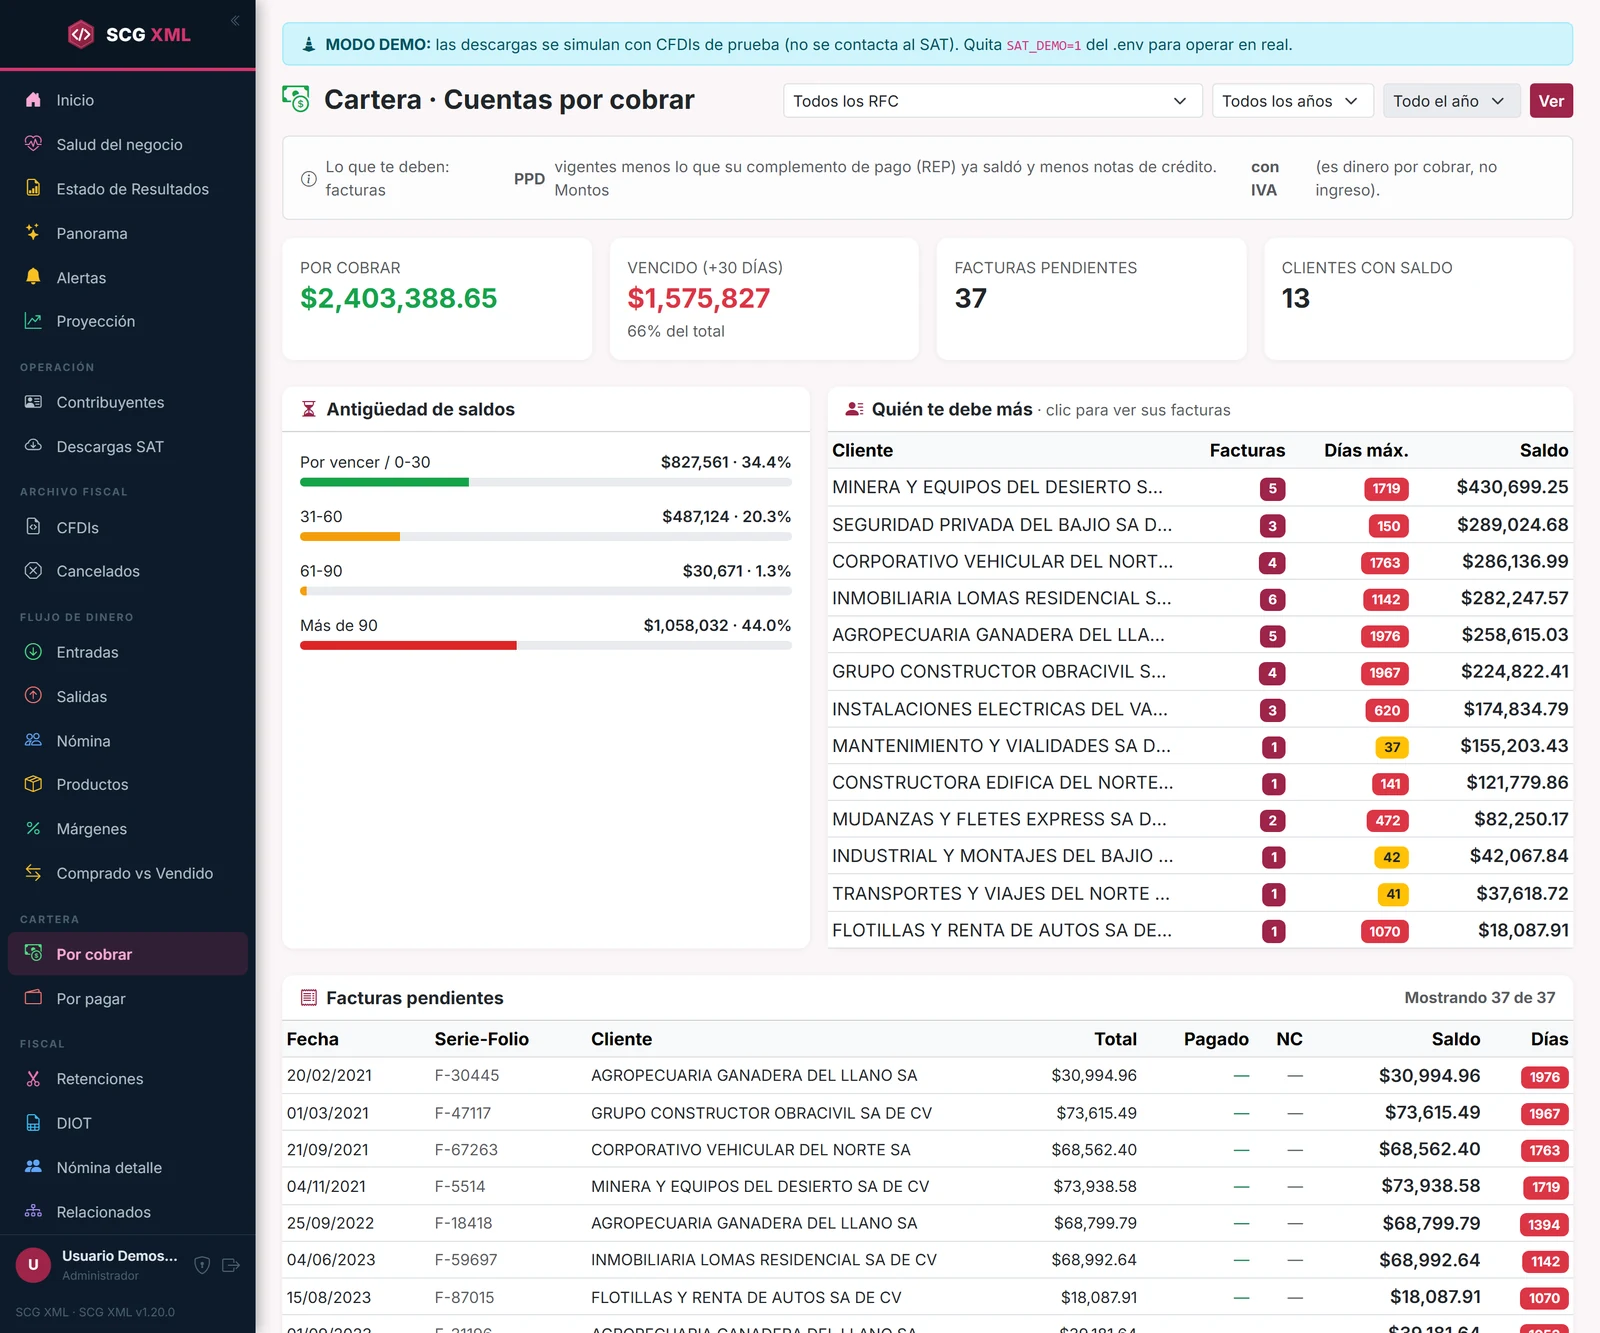Click invoice folio F-59697

(x=466, y=1260)
